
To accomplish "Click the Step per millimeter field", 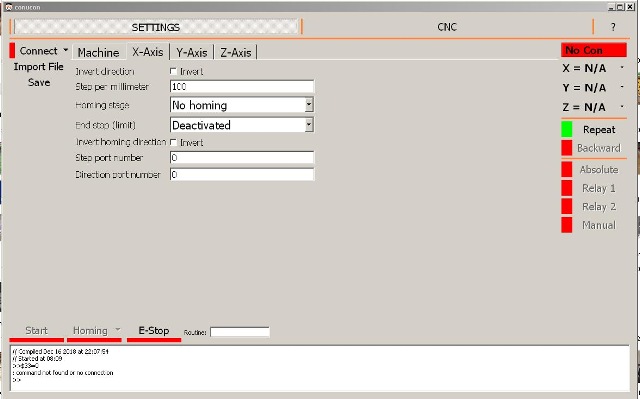I will [242, 86].
